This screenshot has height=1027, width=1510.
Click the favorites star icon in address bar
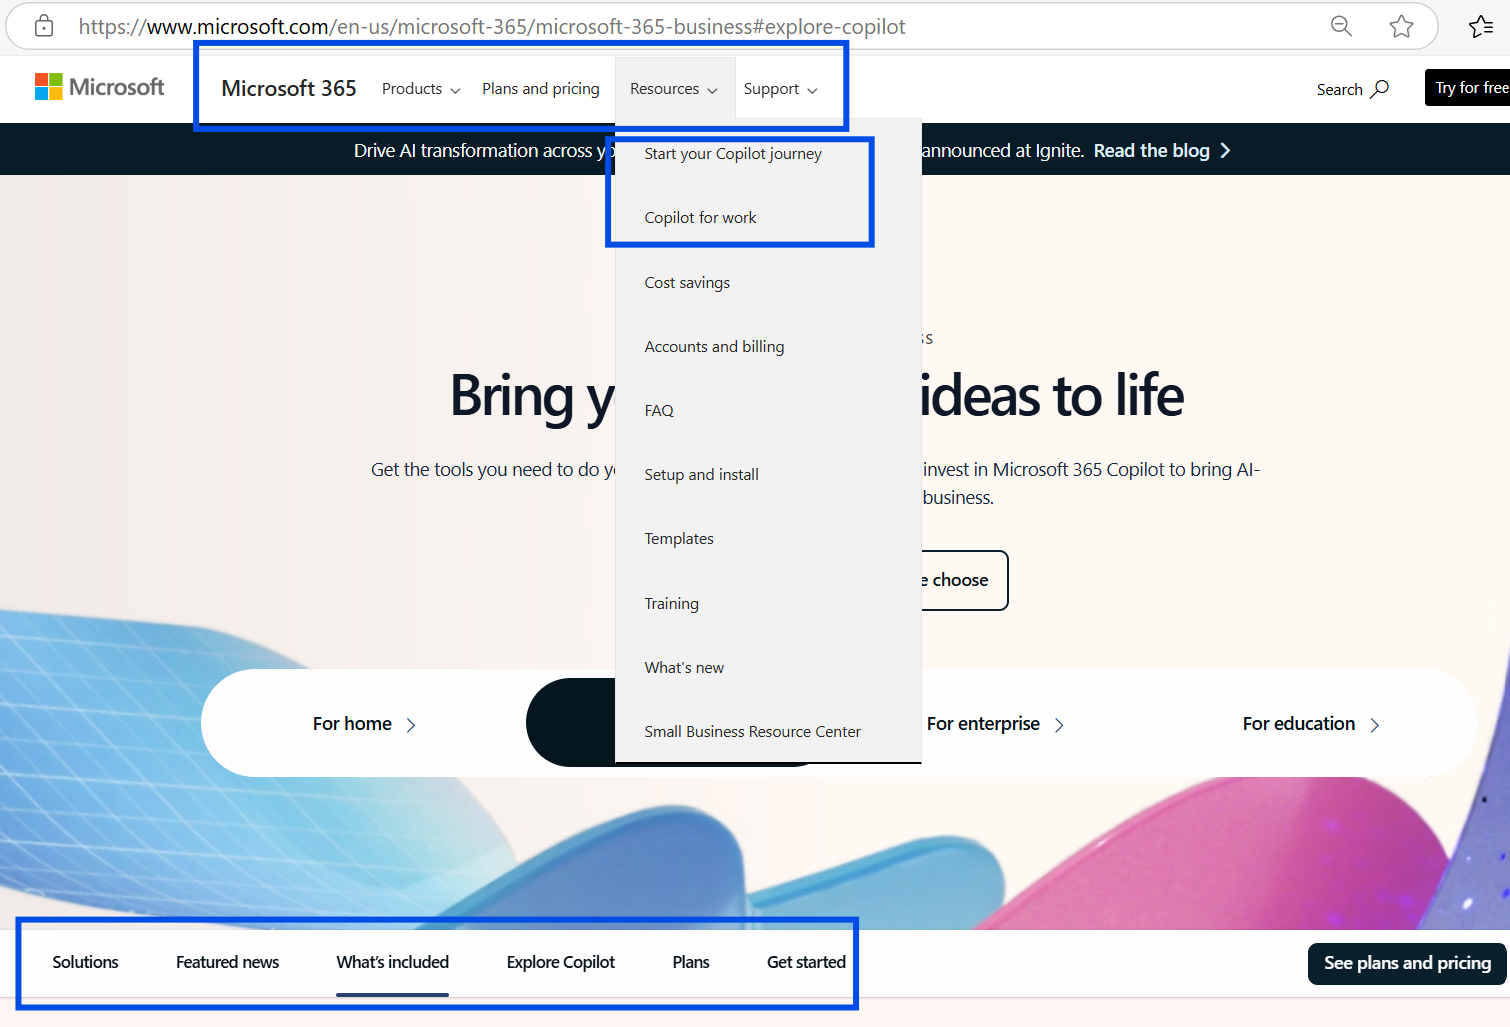tap(1401, 27)
